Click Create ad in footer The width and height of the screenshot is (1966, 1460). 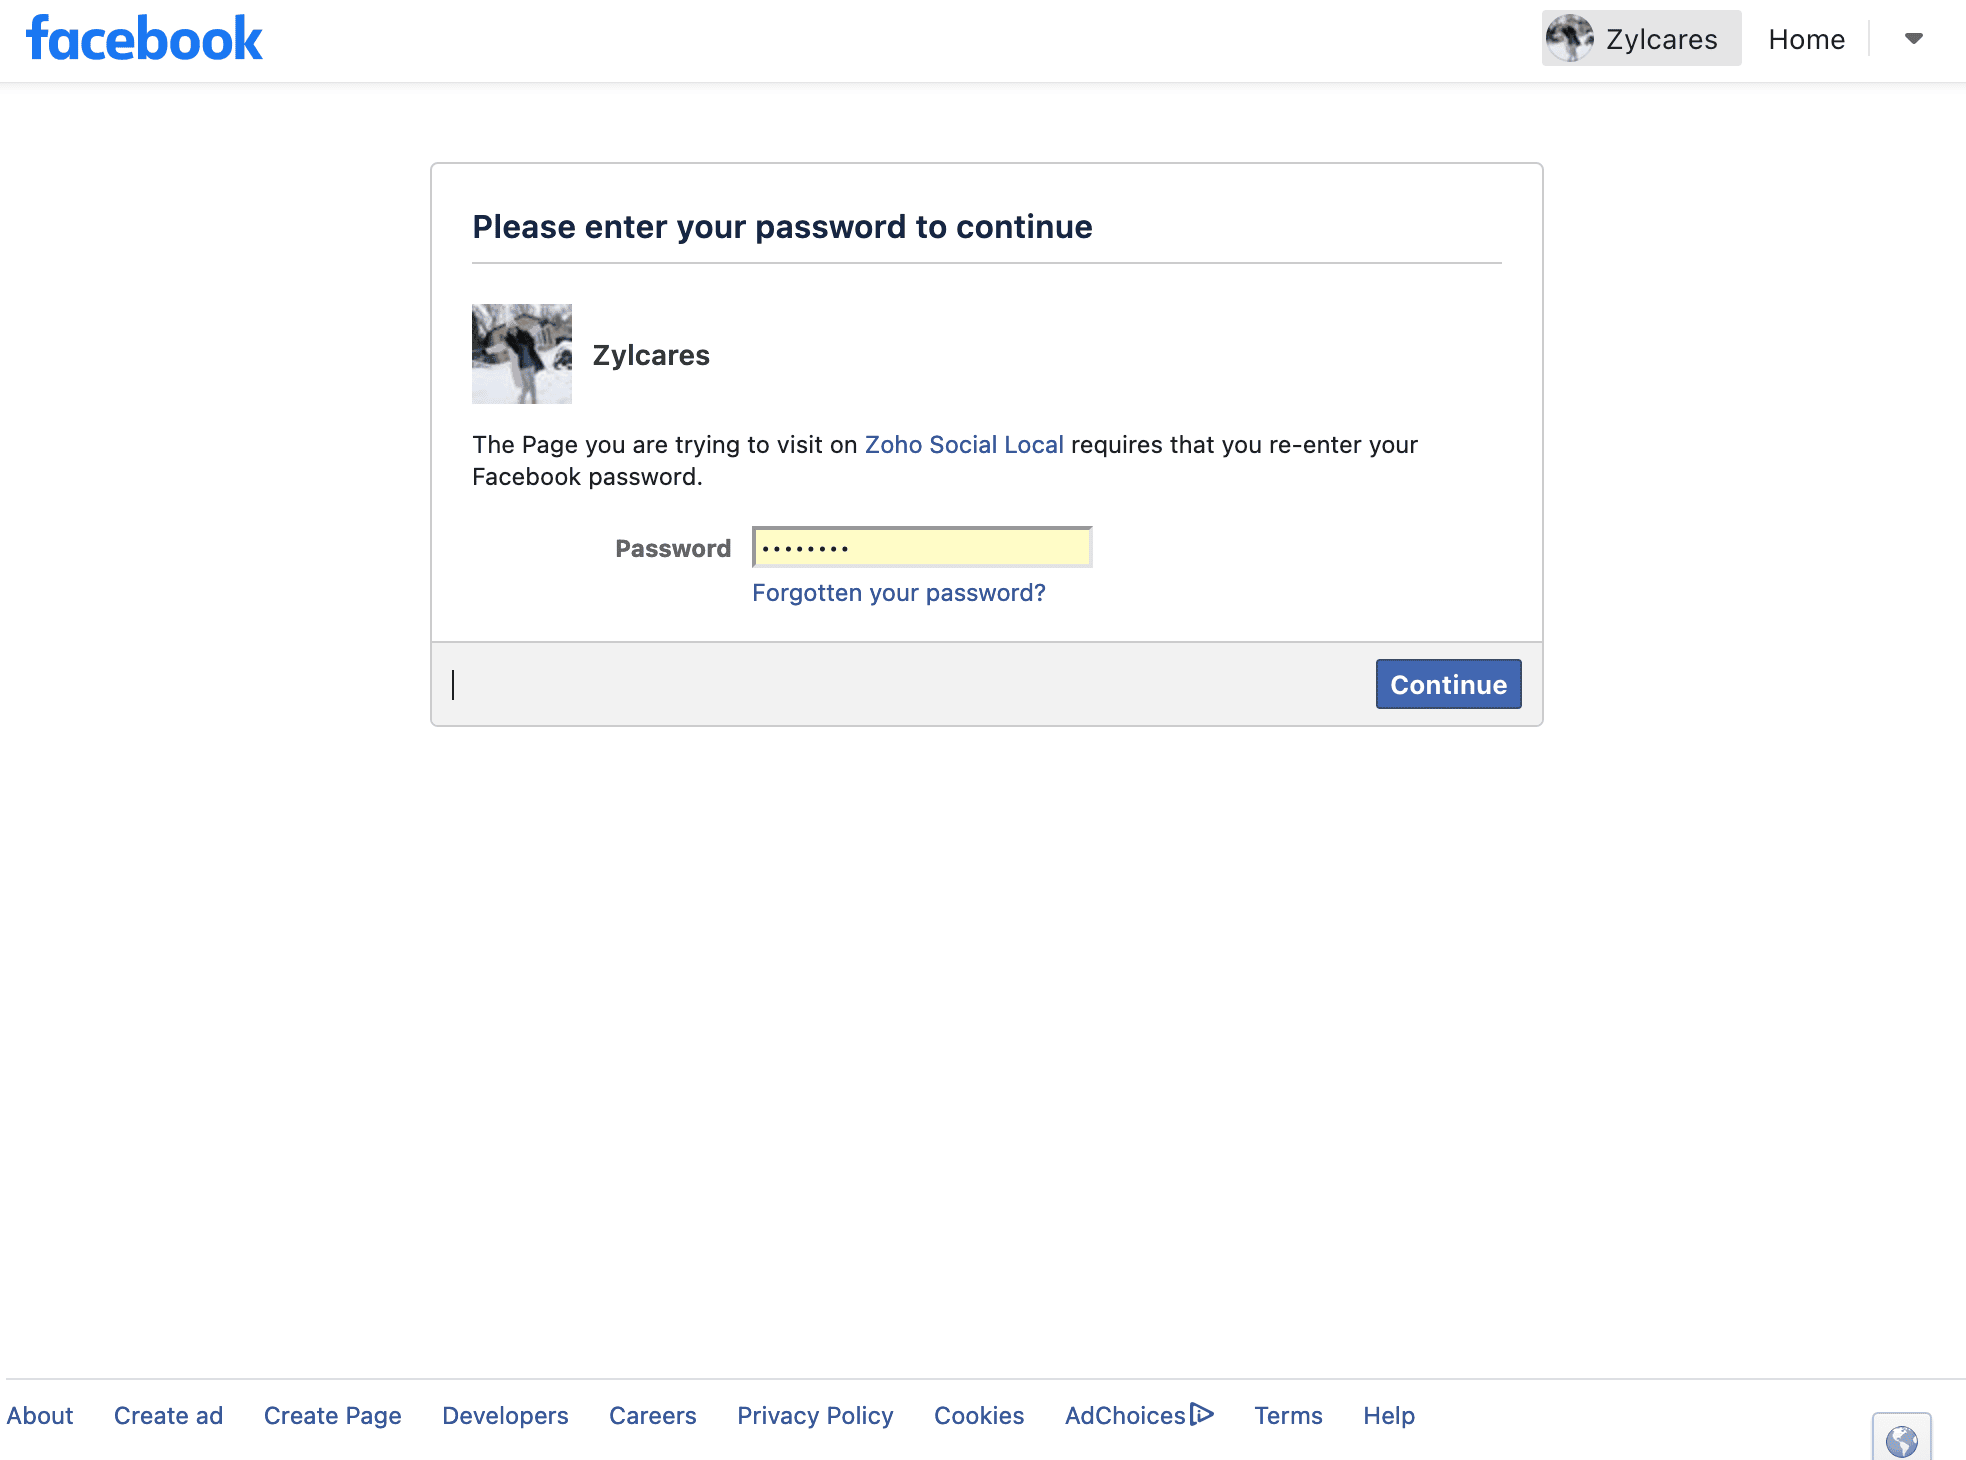pyautogui.click(x=168, y=1416)
